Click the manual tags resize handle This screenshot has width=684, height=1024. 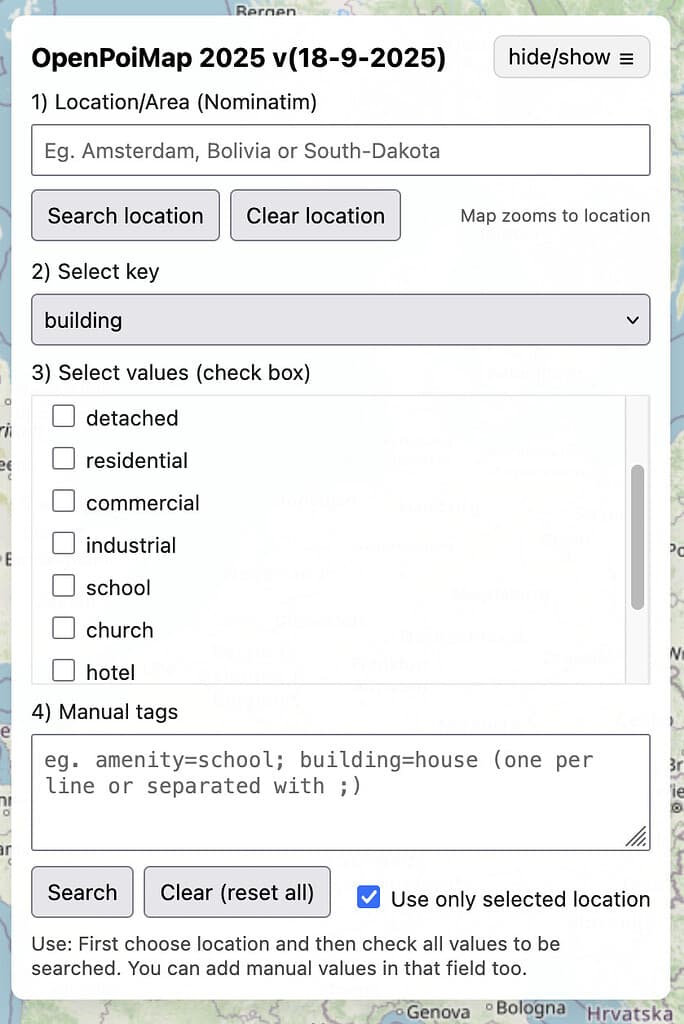click(637, 838)
